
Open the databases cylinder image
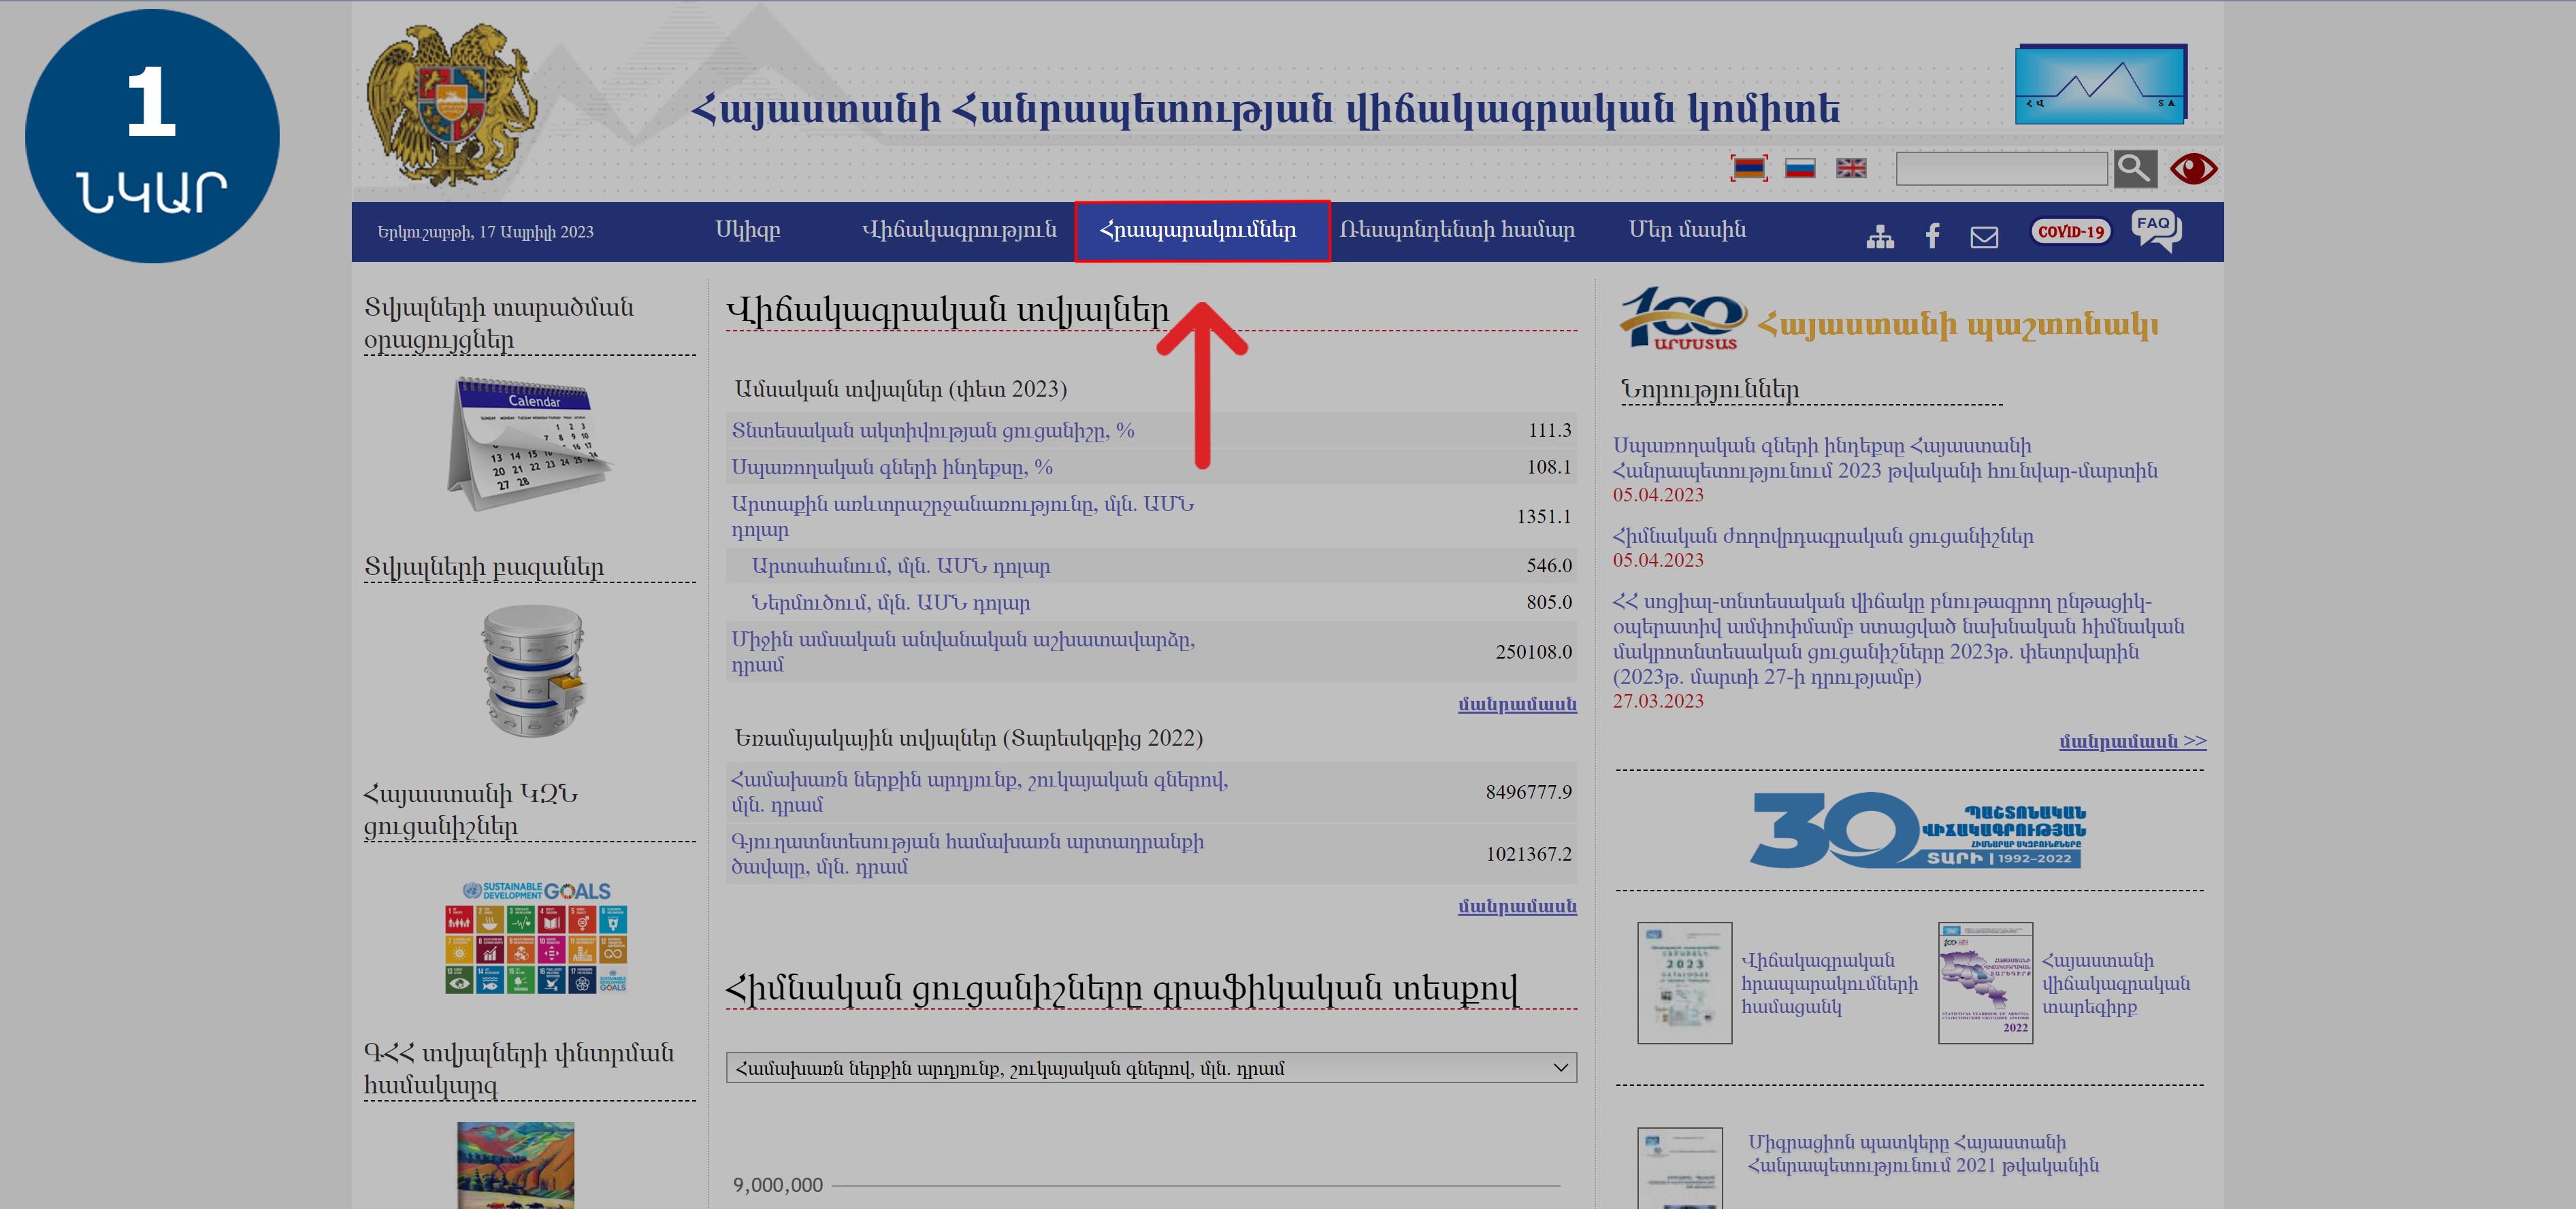[533, 670]
